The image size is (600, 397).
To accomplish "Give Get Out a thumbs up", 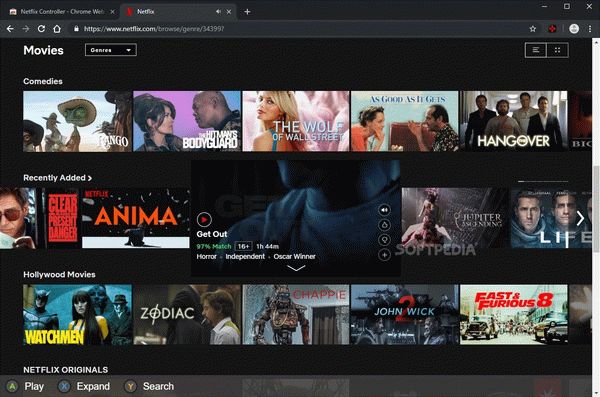I will tap(384, 225).
